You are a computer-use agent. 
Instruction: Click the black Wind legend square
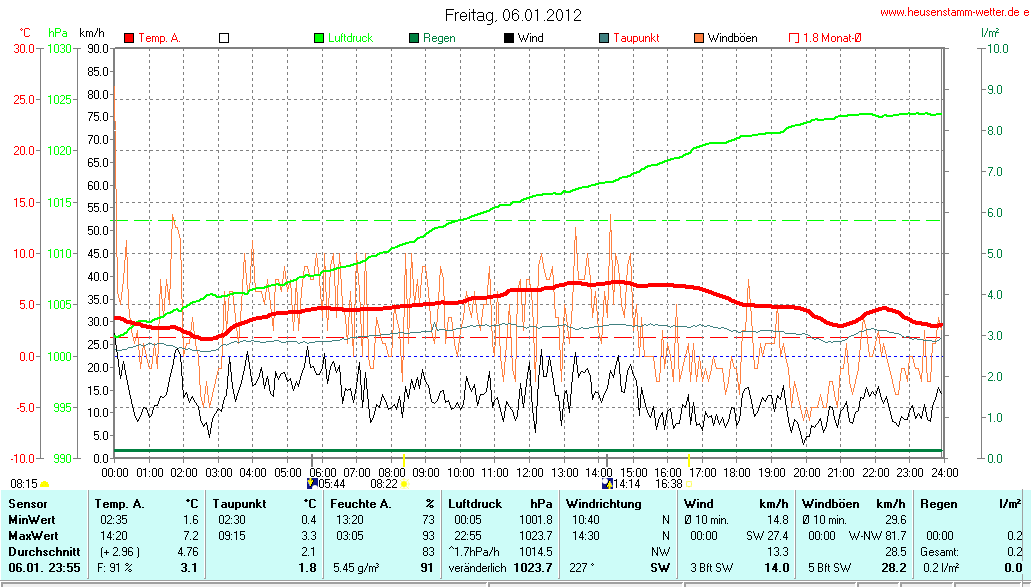click(509, 38)
